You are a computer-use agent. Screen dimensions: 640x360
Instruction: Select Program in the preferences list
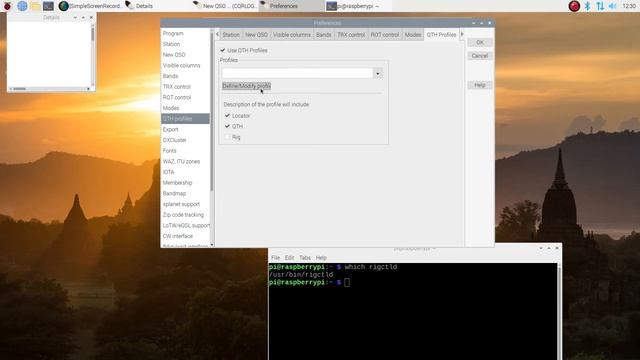pyautogui.click(x=186, y=33)
